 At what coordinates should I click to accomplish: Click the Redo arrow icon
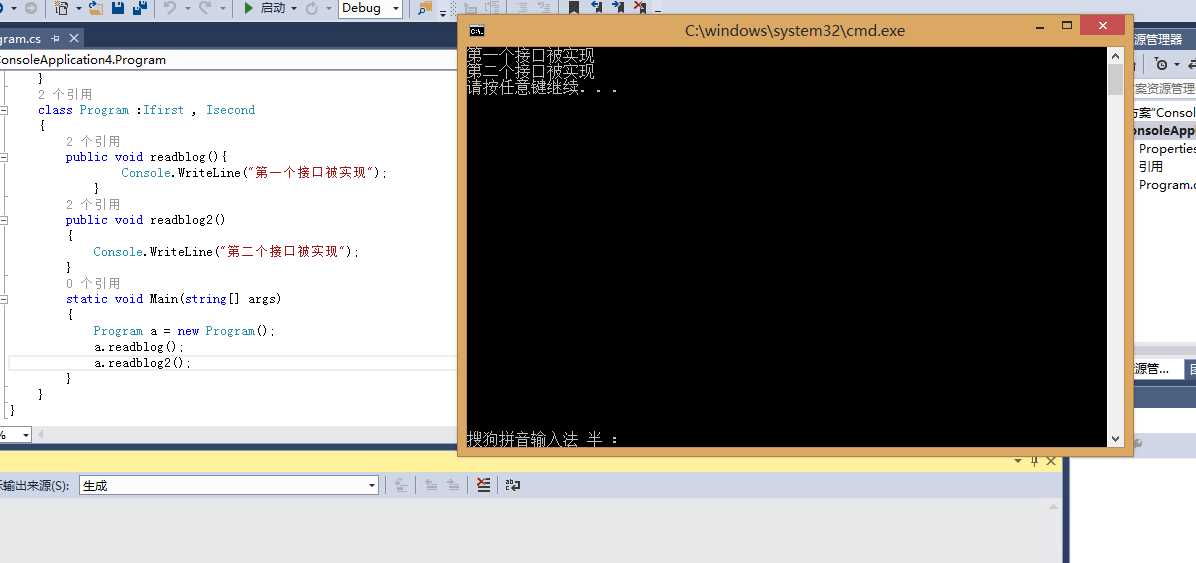coord(205,8)
